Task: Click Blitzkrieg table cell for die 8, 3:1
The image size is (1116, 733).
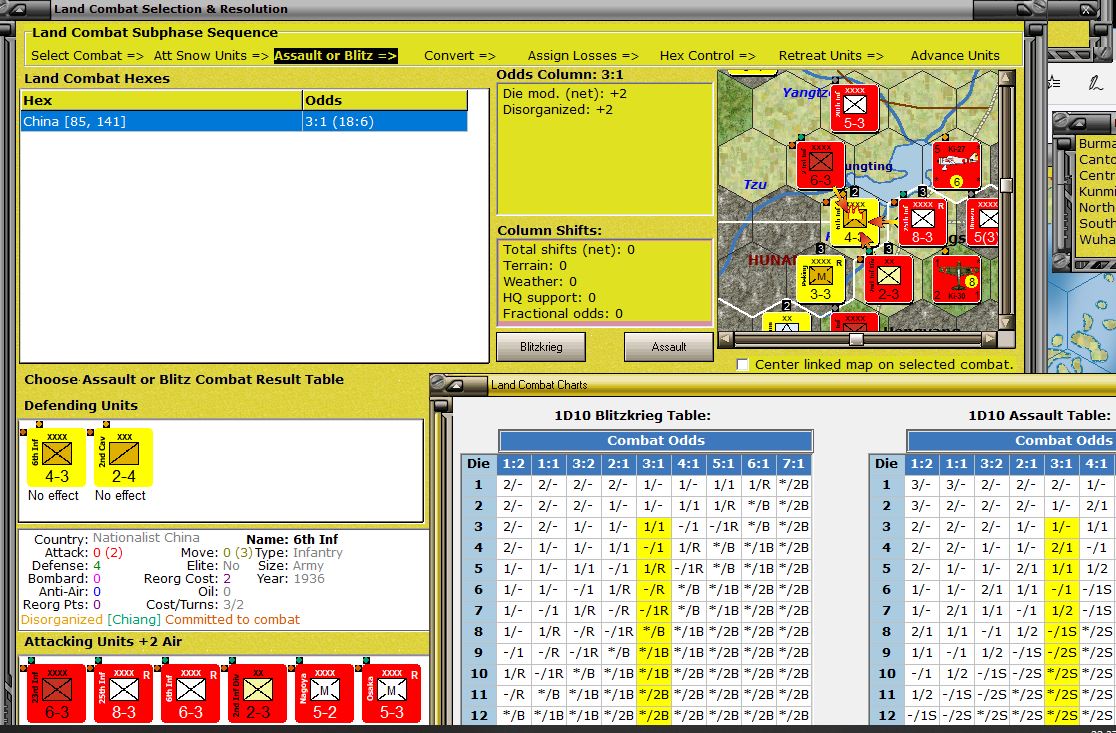Action: (653, 631)
